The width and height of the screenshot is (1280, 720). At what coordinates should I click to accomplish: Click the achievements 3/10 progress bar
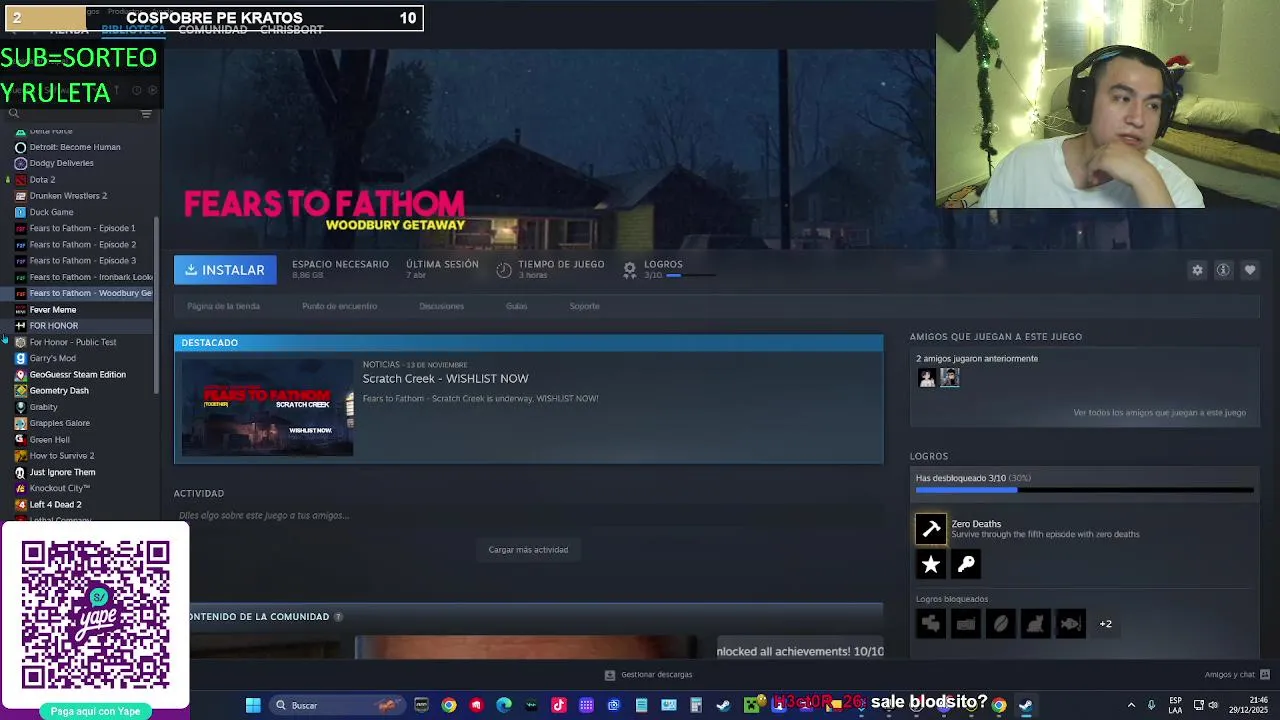1084,490
